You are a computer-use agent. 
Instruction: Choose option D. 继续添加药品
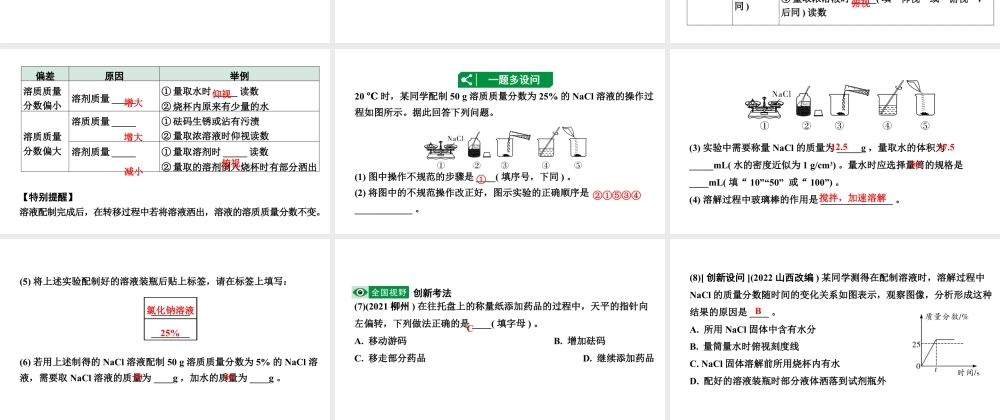(618, 358)
